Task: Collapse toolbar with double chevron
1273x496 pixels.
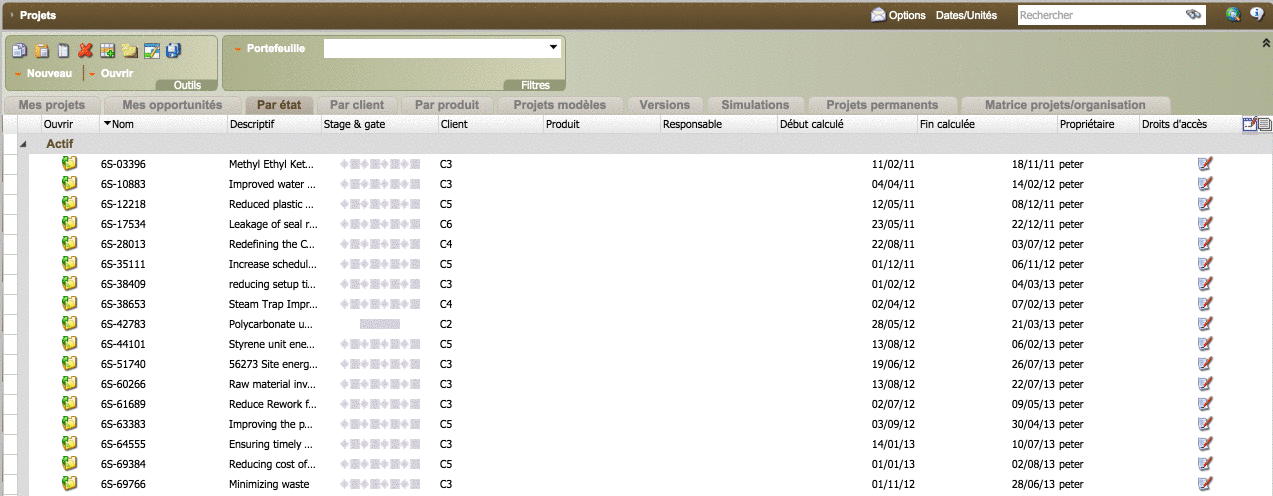Action: tap(1265, 43)
